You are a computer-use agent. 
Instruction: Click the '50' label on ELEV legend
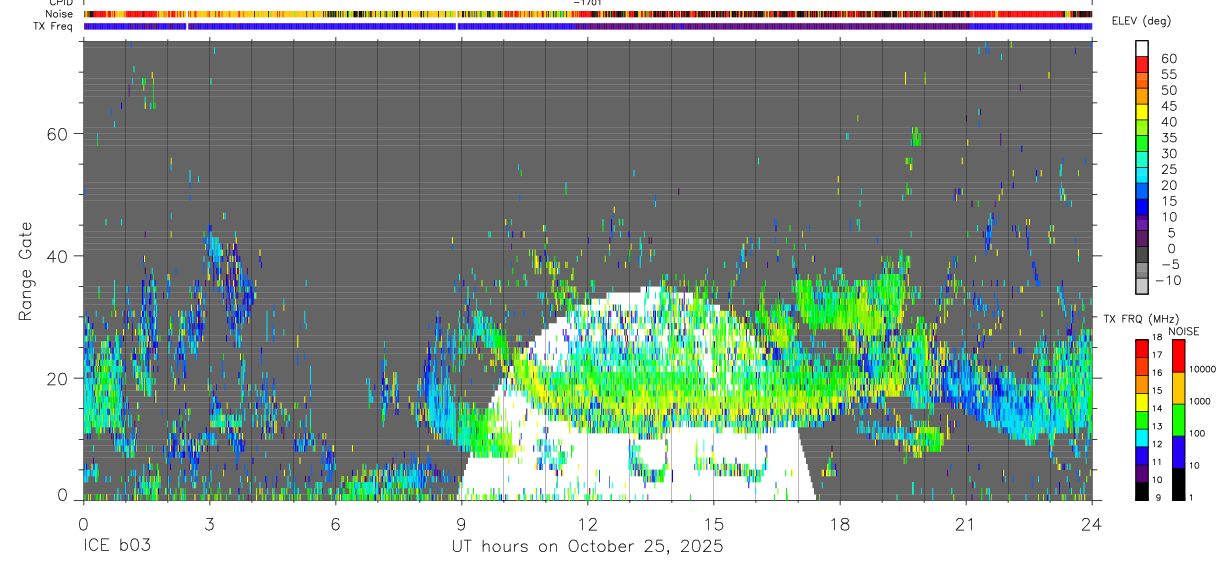(1168, 91)
